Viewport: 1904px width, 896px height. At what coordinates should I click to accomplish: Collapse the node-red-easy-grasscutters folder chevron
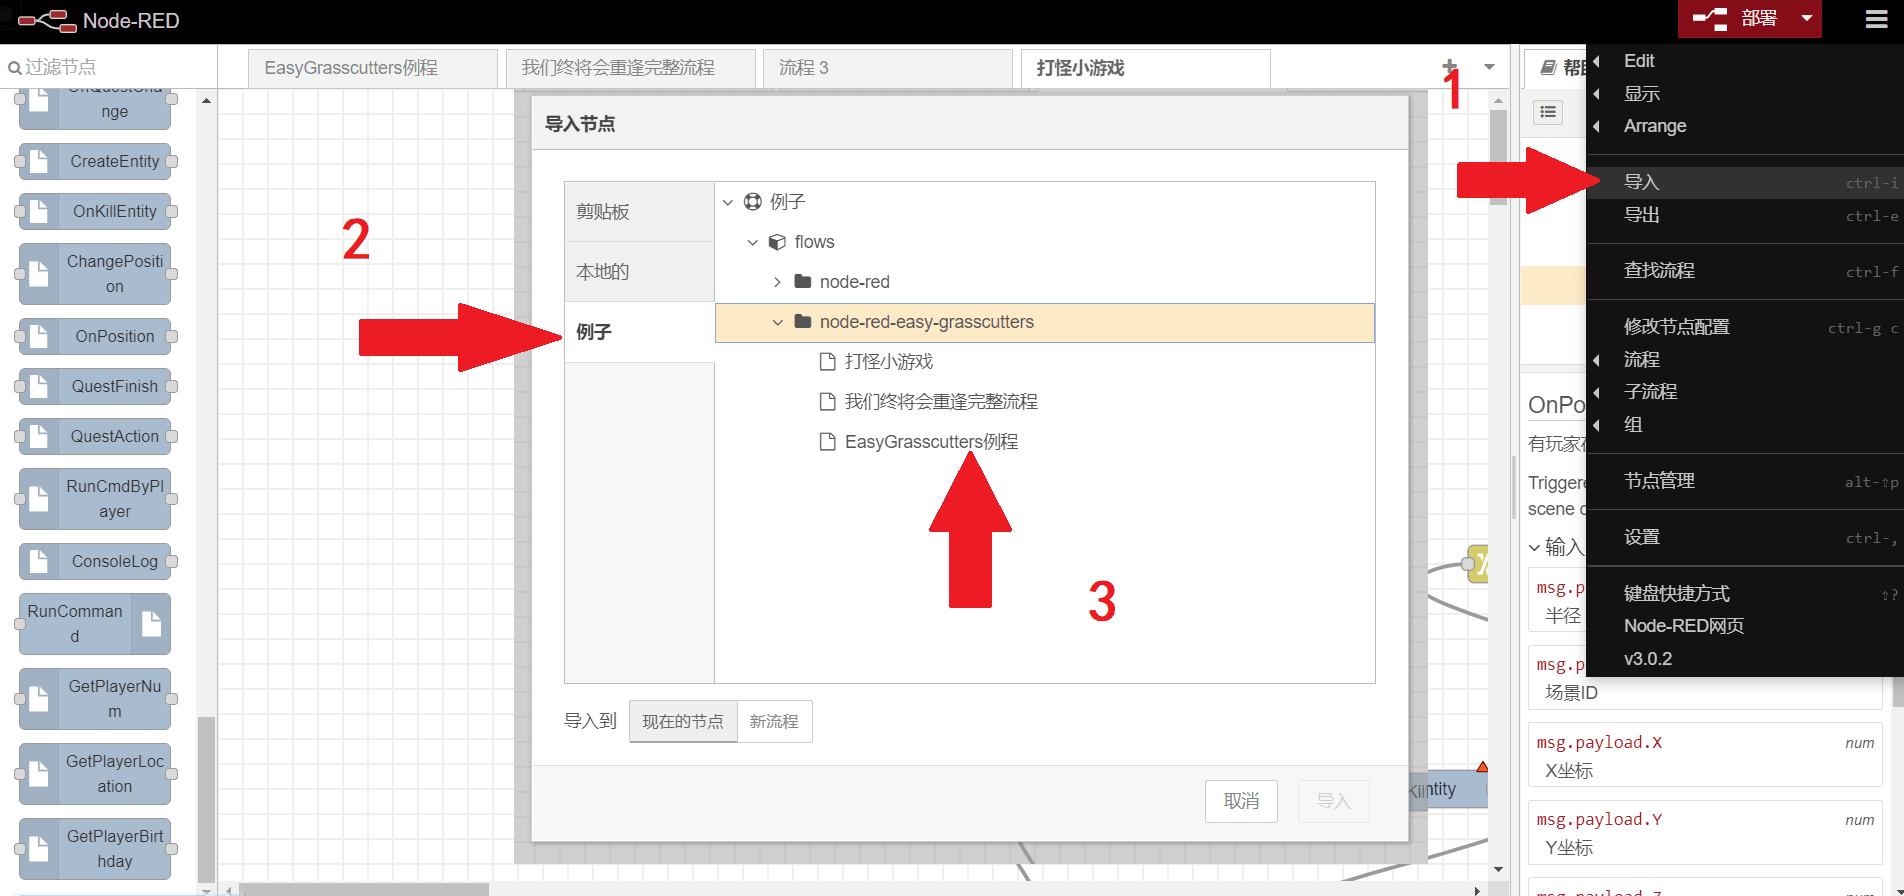tap(777, 322)
